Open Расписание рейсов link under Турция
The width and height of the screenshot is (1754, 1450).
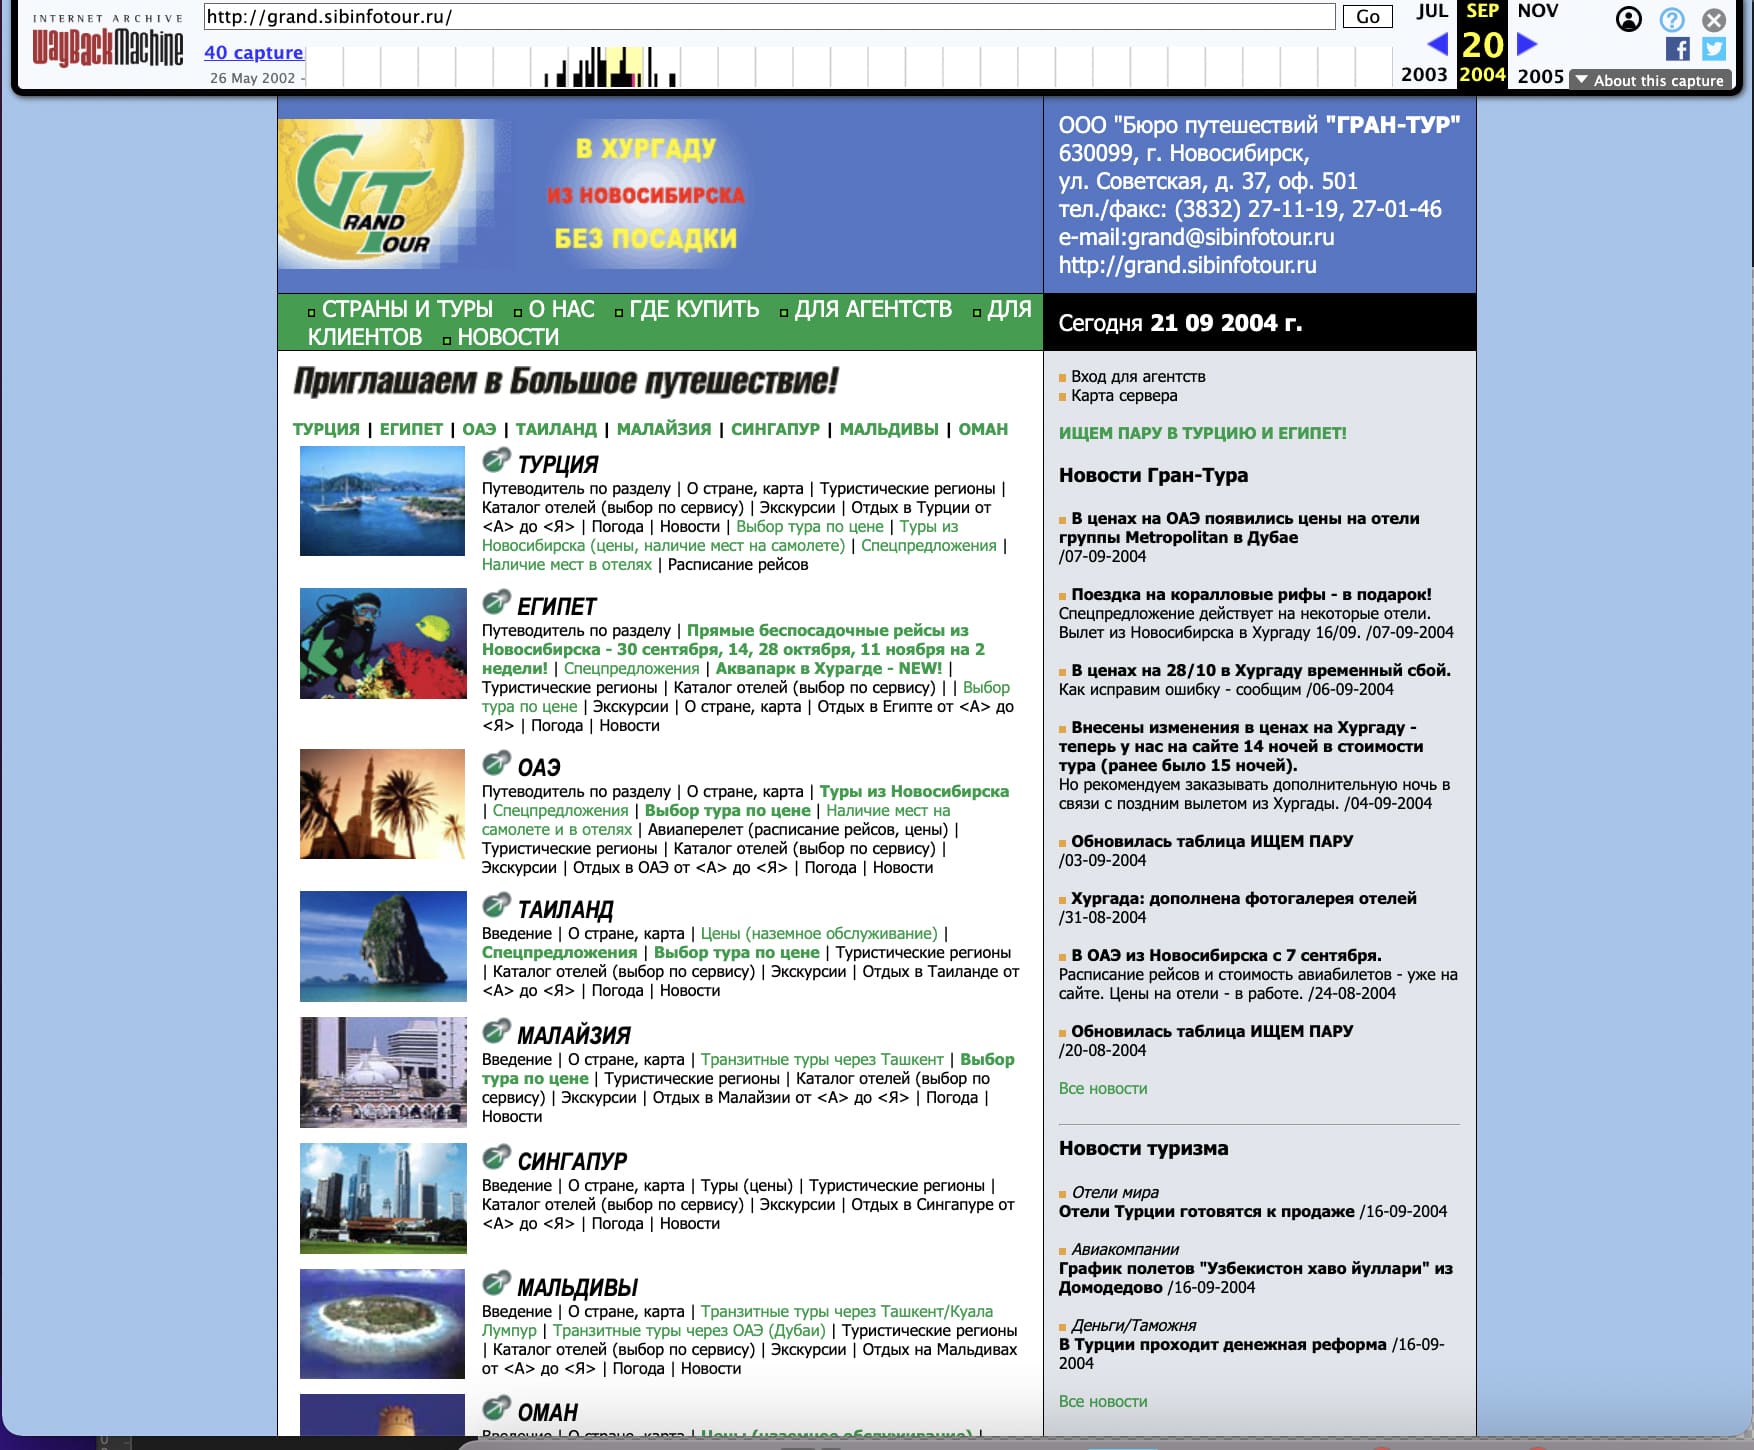tap(738, 564)
